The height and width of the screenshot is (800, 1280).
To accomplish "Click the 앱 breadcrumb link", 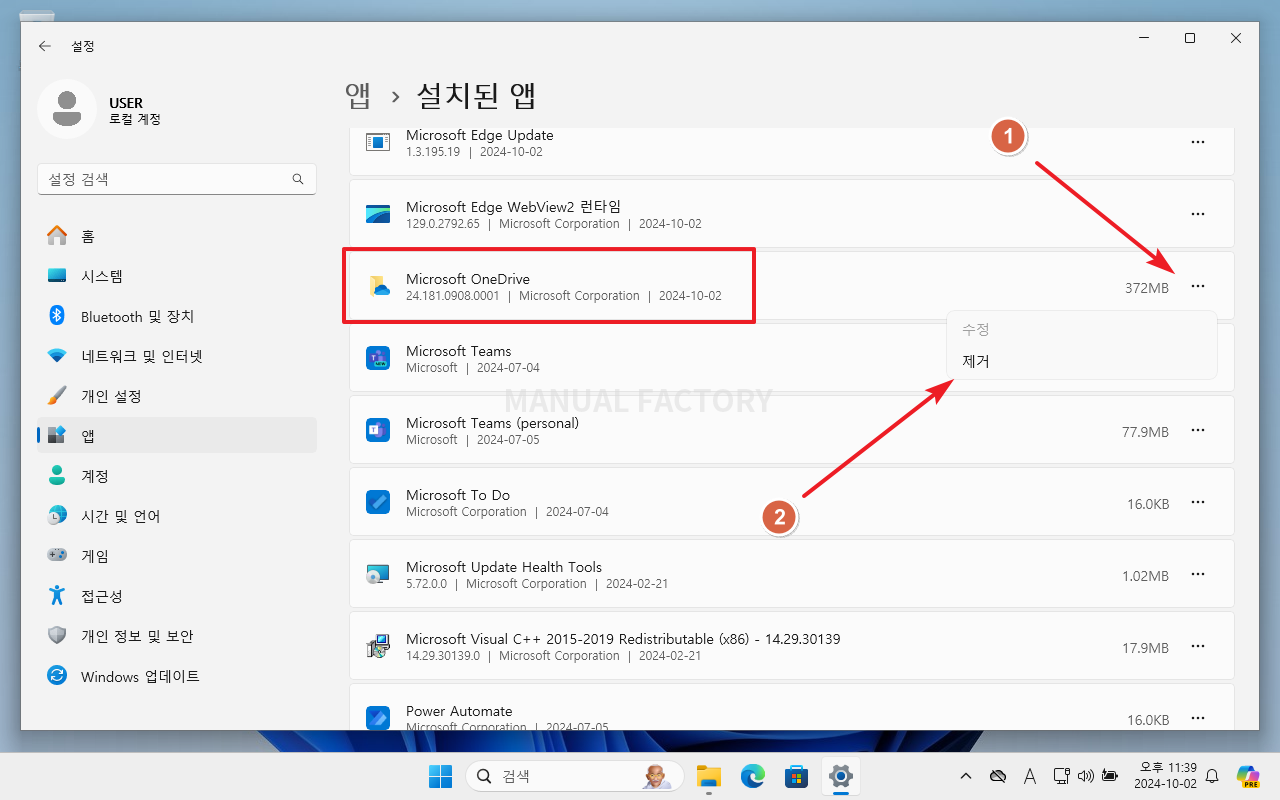I will [358, 96].
